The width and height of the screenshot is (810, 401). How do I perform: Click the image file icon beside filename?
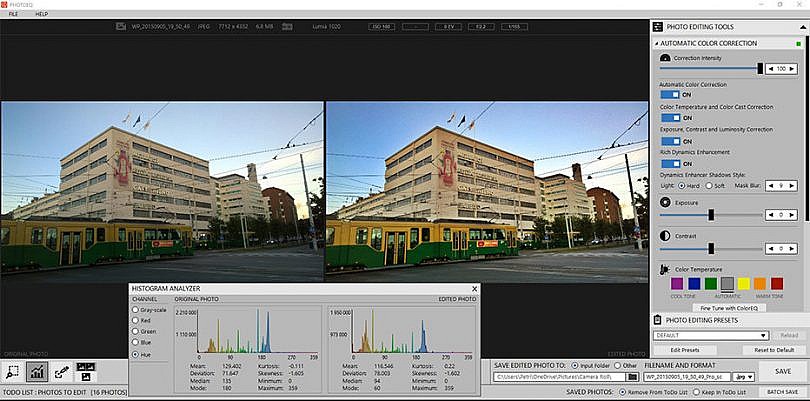tap(121, 26)
